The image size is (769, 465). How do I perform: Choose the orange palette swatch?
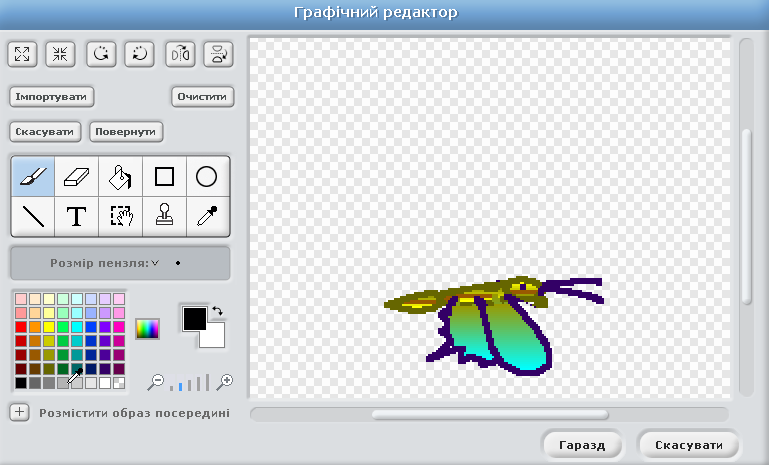pyautogui.click(x=35, y=327)
